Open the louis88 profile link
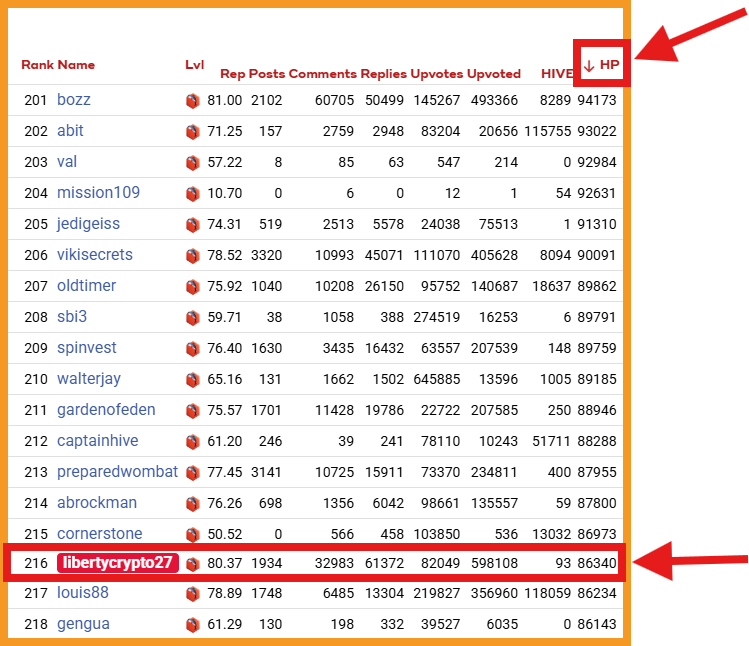This screenshot has width=749, height=646. click(83, 593)
